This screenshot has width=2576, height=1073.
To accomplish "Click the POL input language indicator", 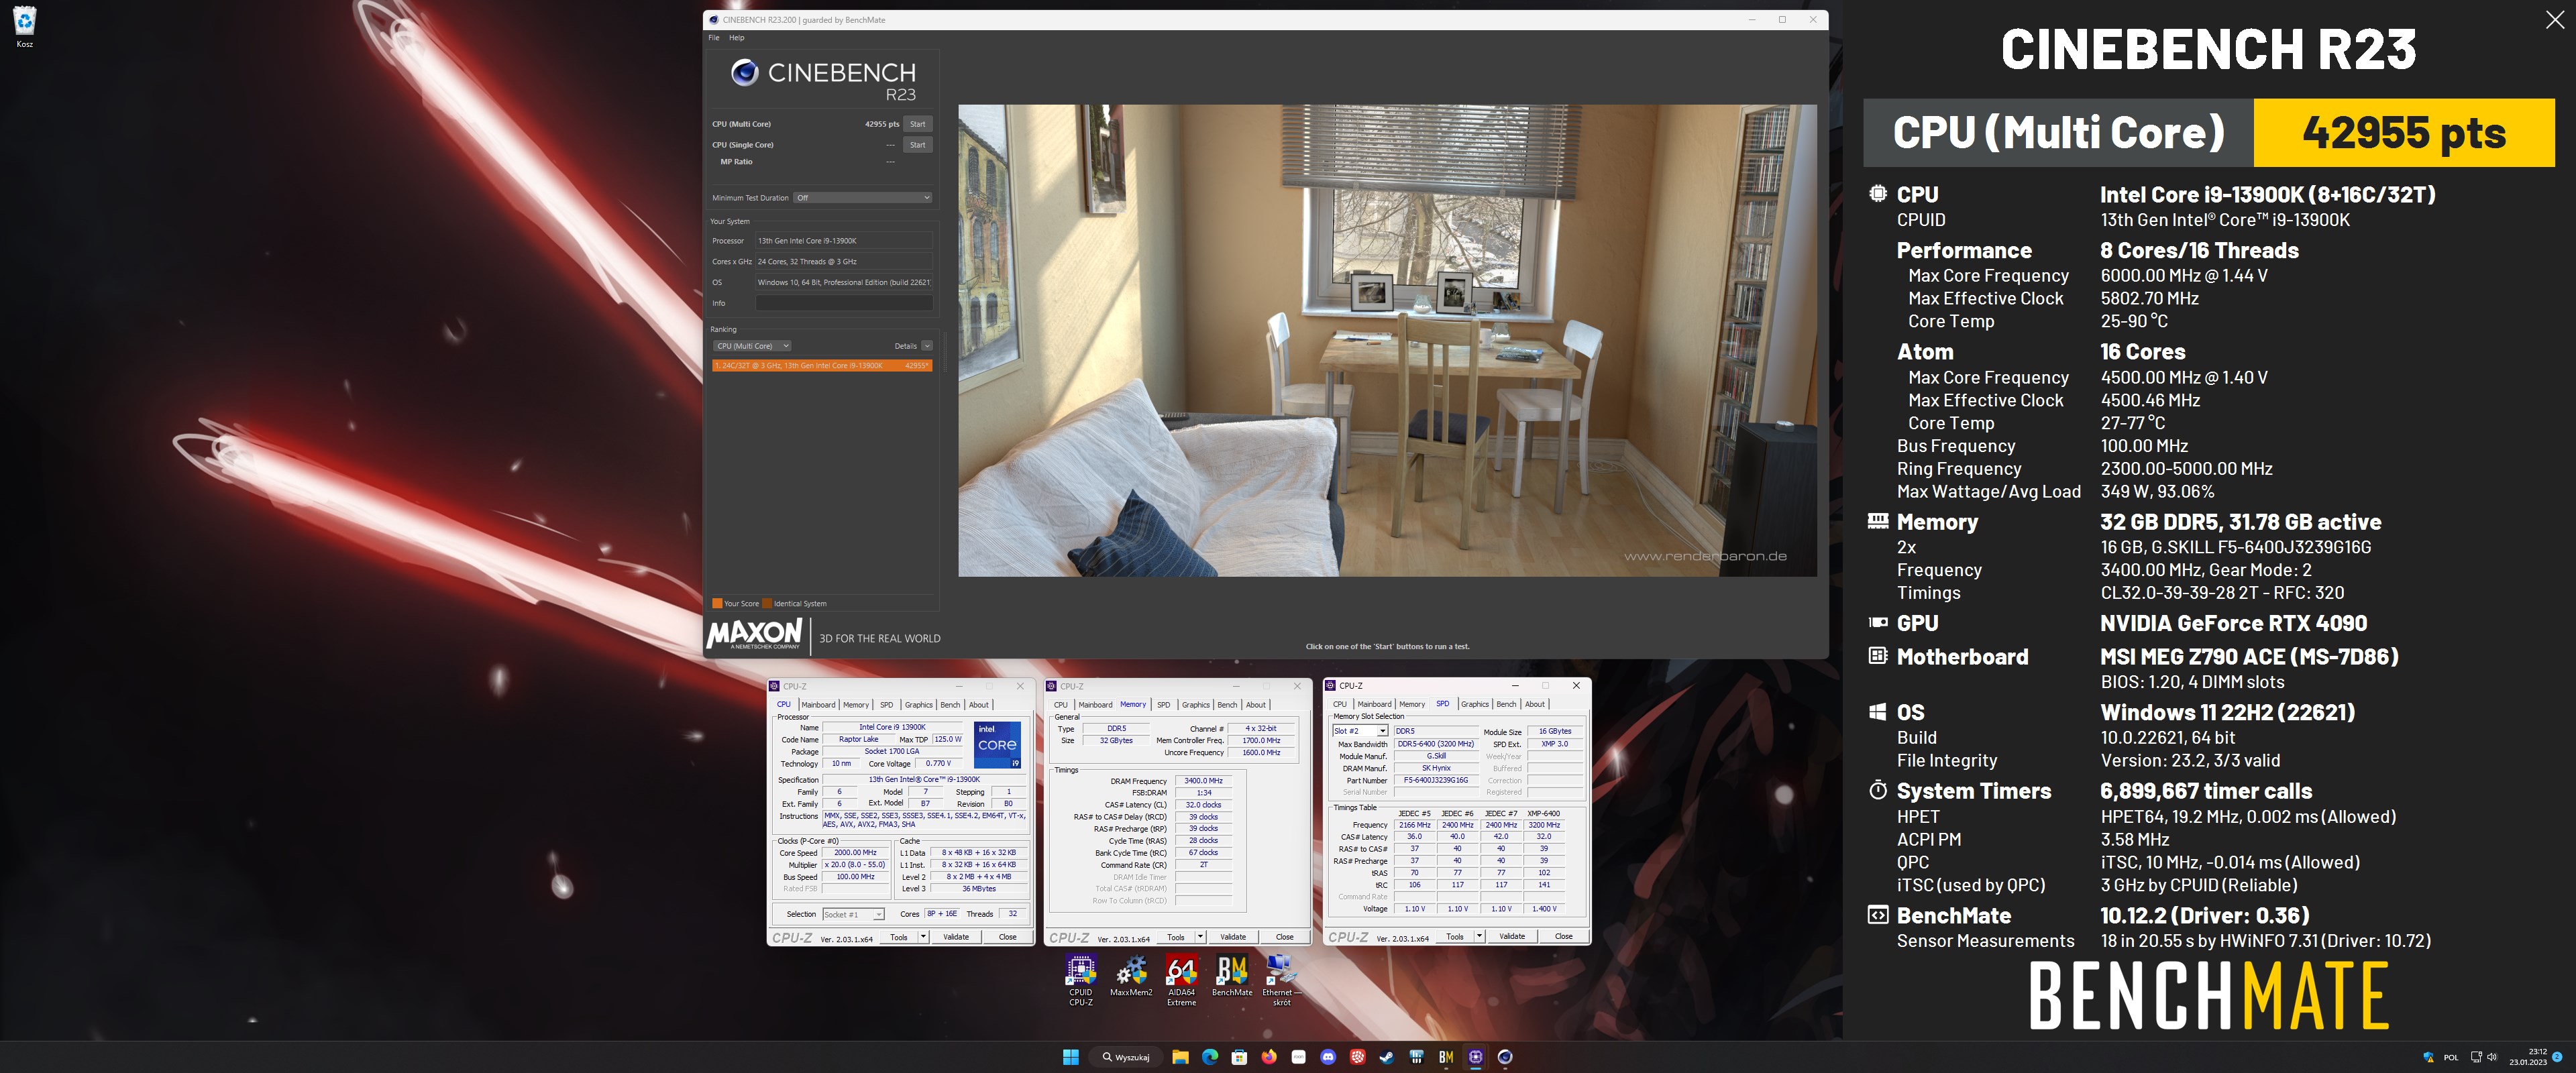I will click(x=2451, y=1057).
